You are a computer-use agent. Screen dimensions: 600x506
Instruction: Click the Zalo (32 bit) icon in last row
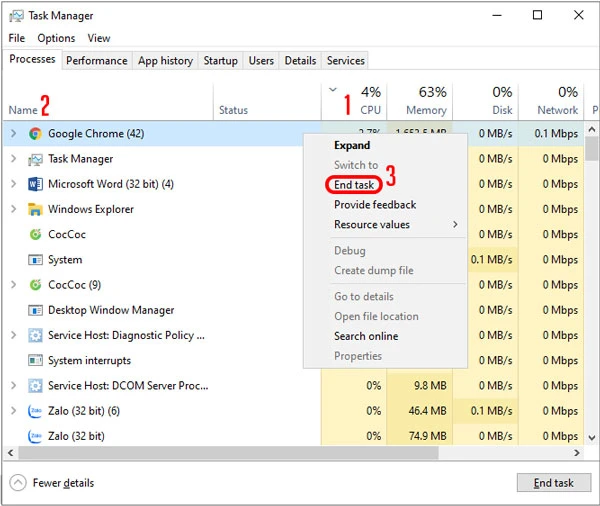pyautogui.click(x=35, y=436)
